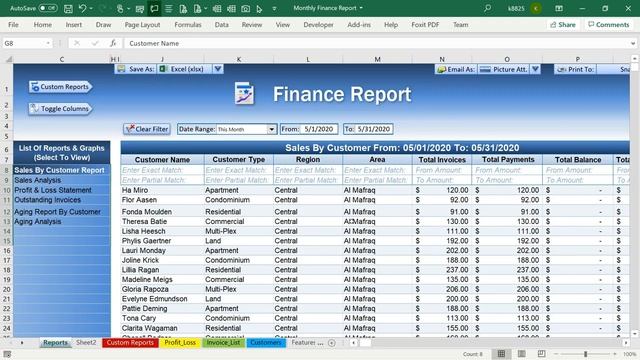The image size is (640, 360).
Task: Switch to the Customers sheet tab
Action: tap(265, 343)
